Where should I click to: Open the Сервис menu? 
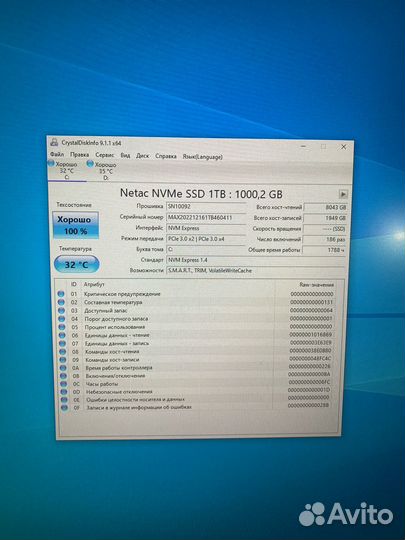[x=105, y=155]
